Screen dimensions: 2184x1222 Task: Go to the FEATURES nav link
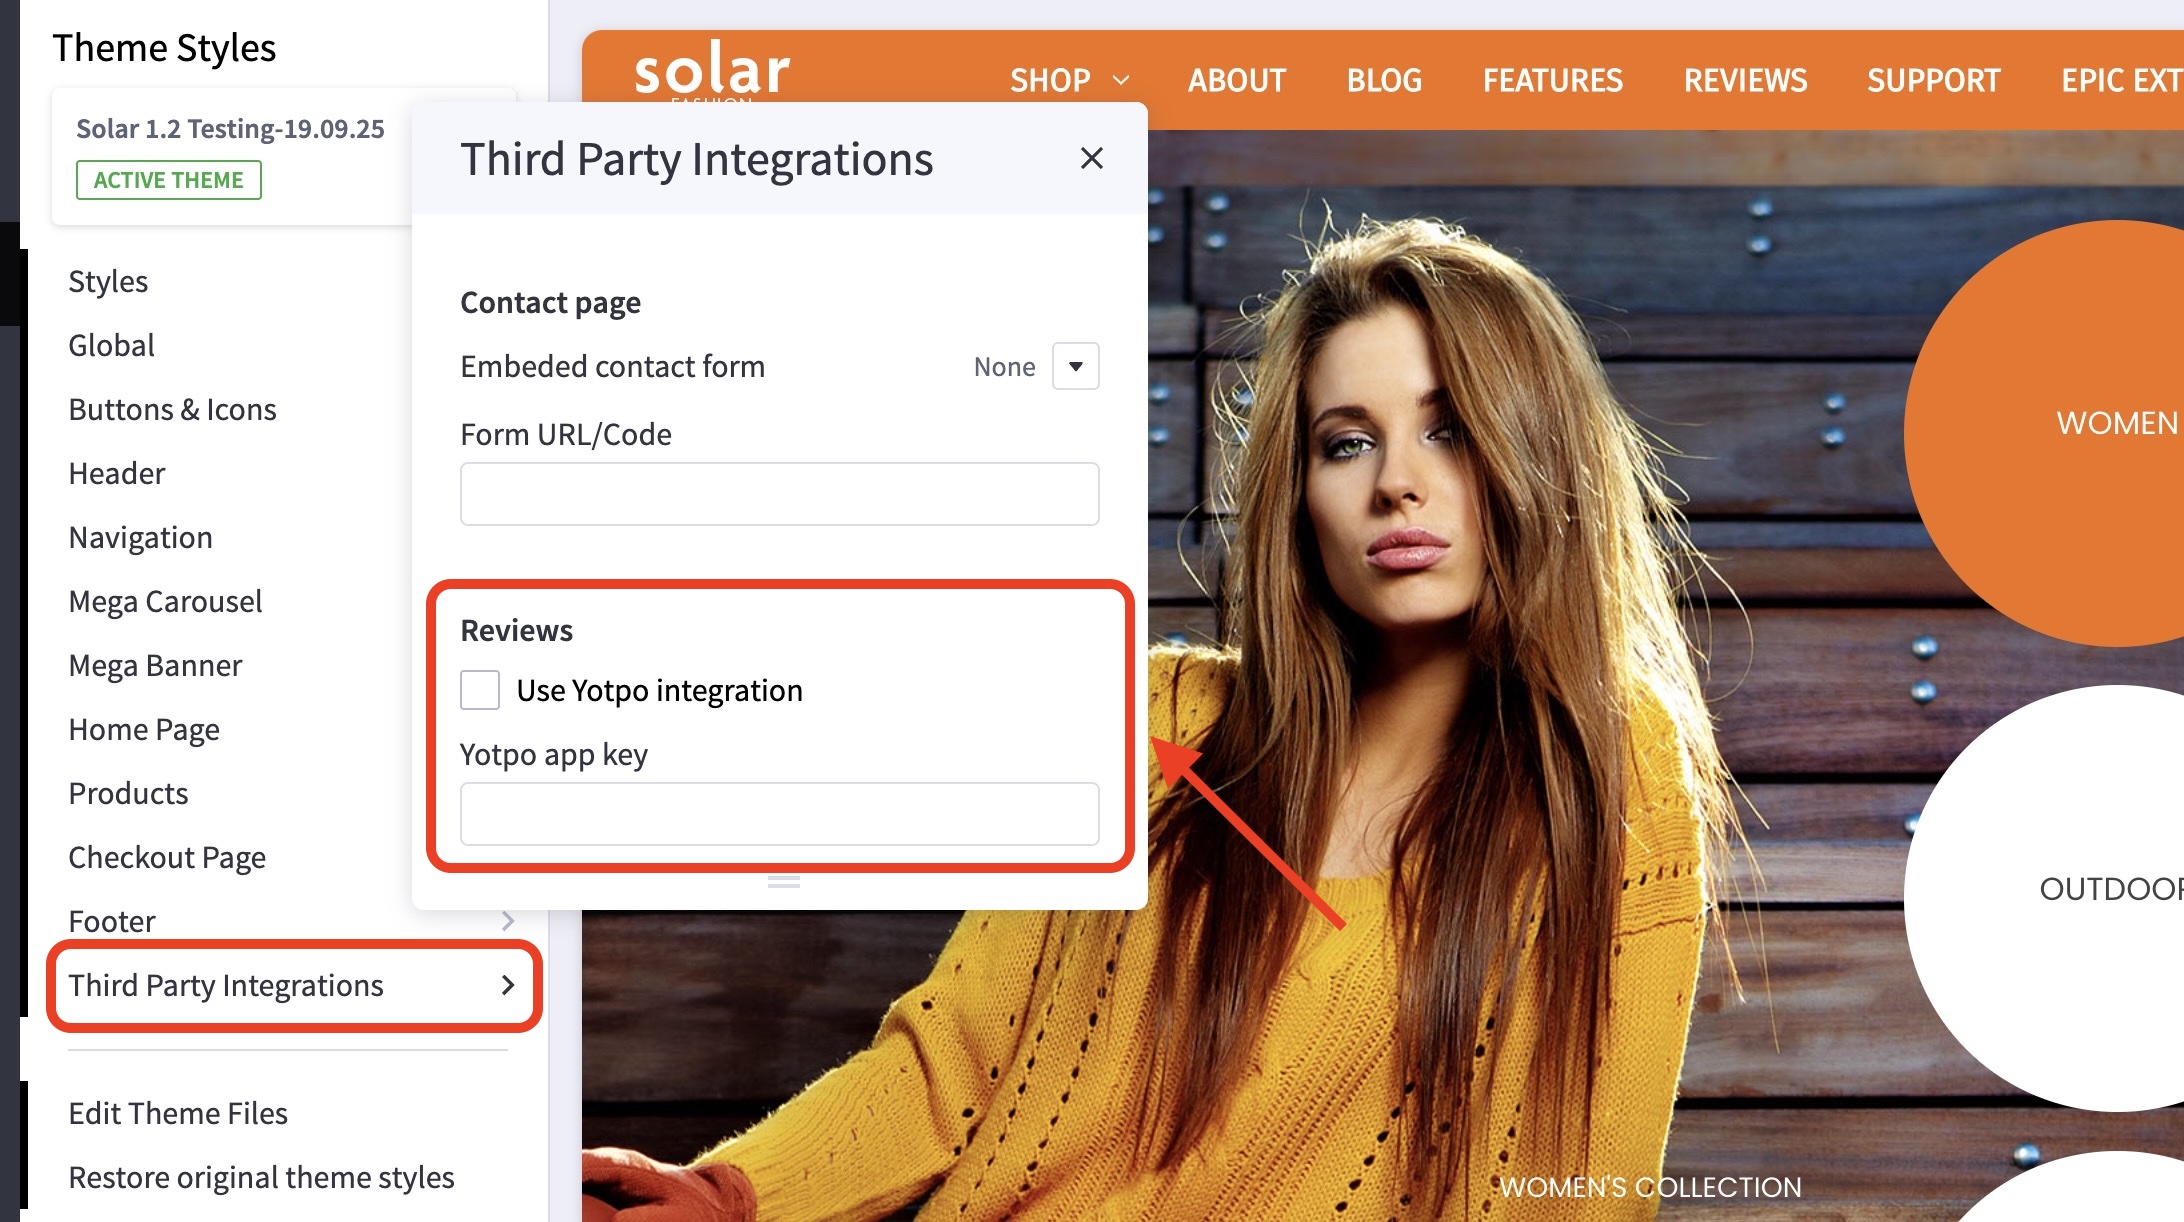point(1552,80)
